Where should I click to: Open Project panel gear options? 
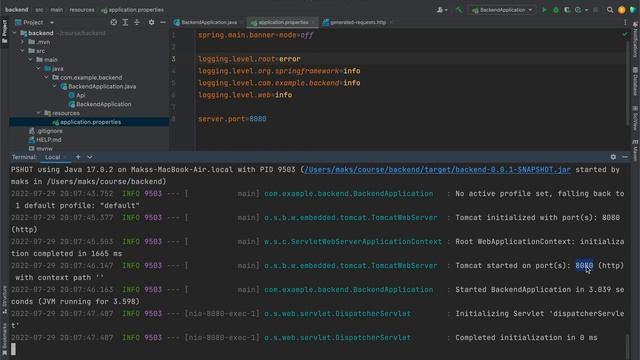pyautogui.click(x=151, y=22)
